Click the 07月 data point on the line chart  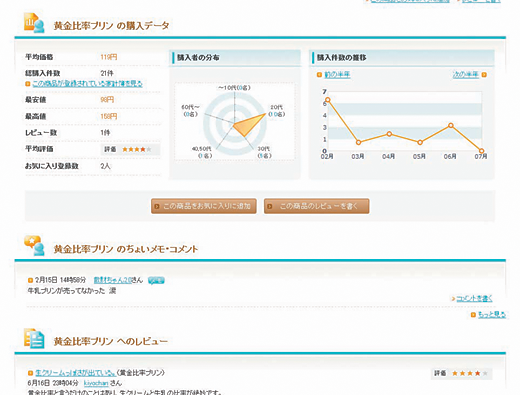pos(481,151)
